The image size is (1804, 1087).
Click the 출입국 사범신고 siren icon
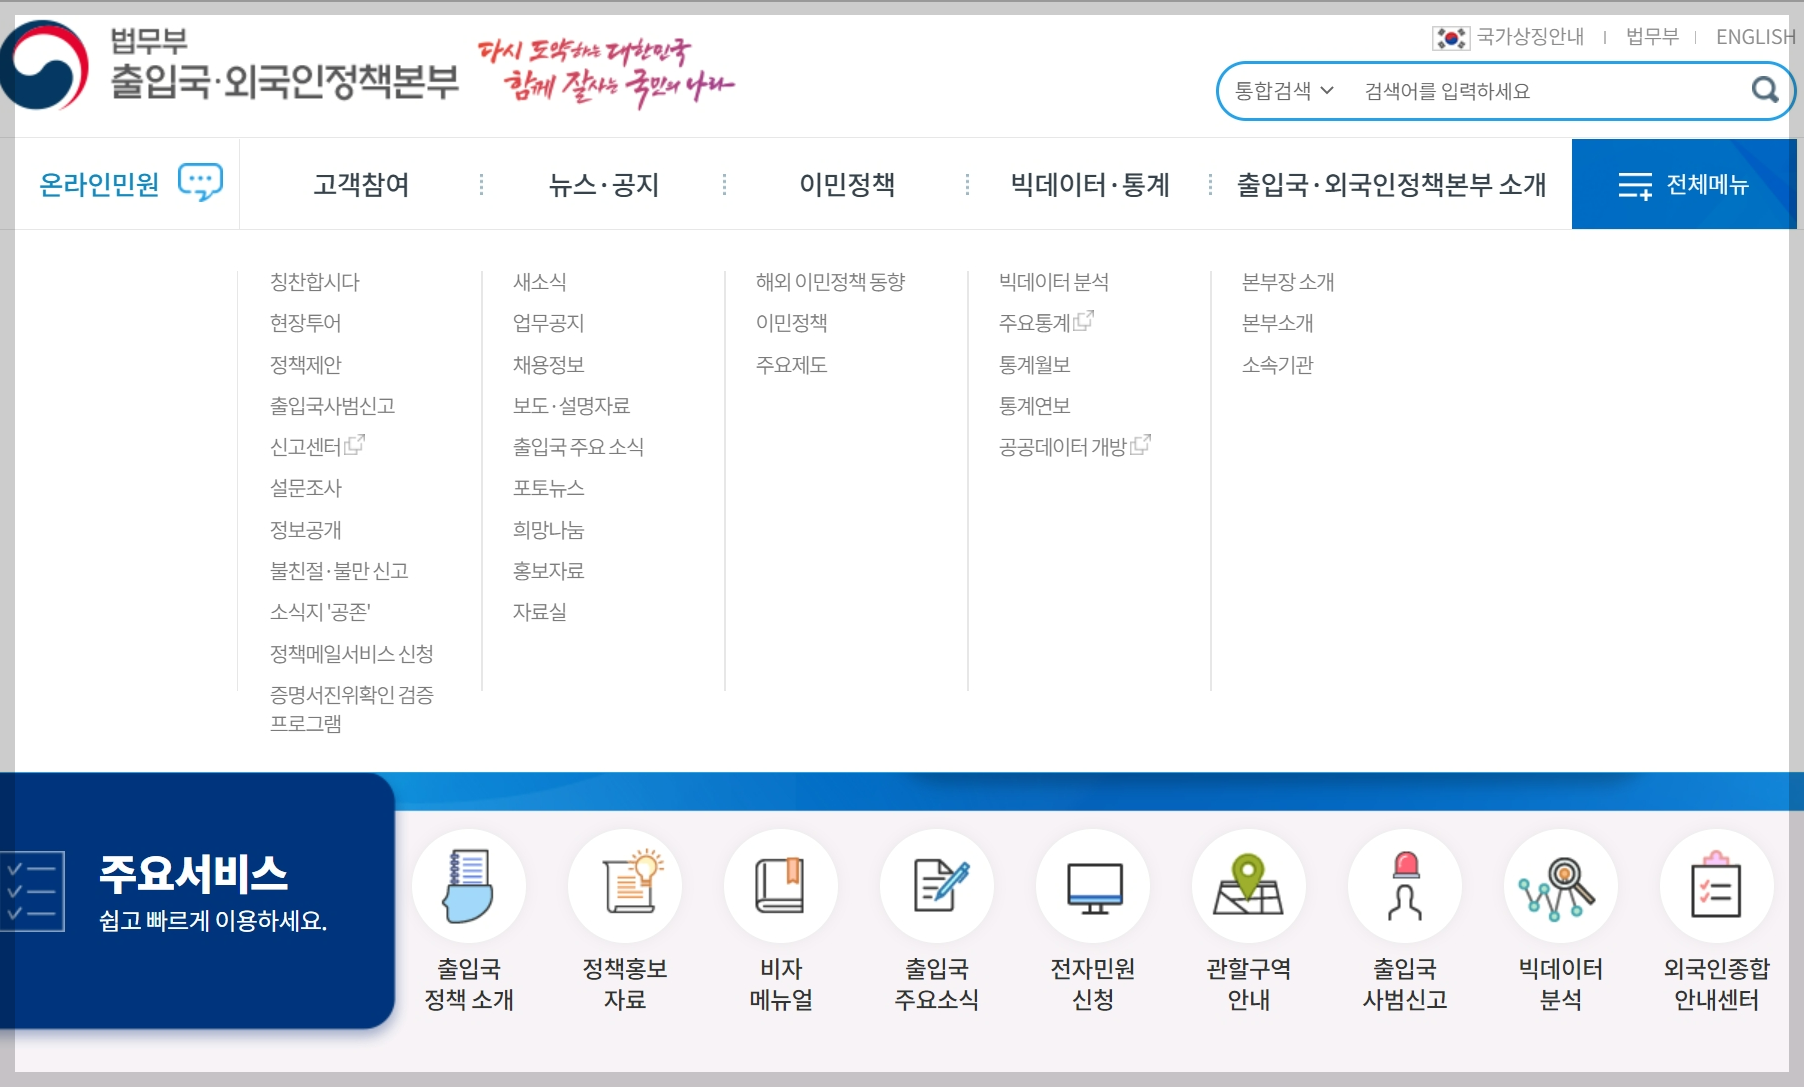click(1404, 886)
